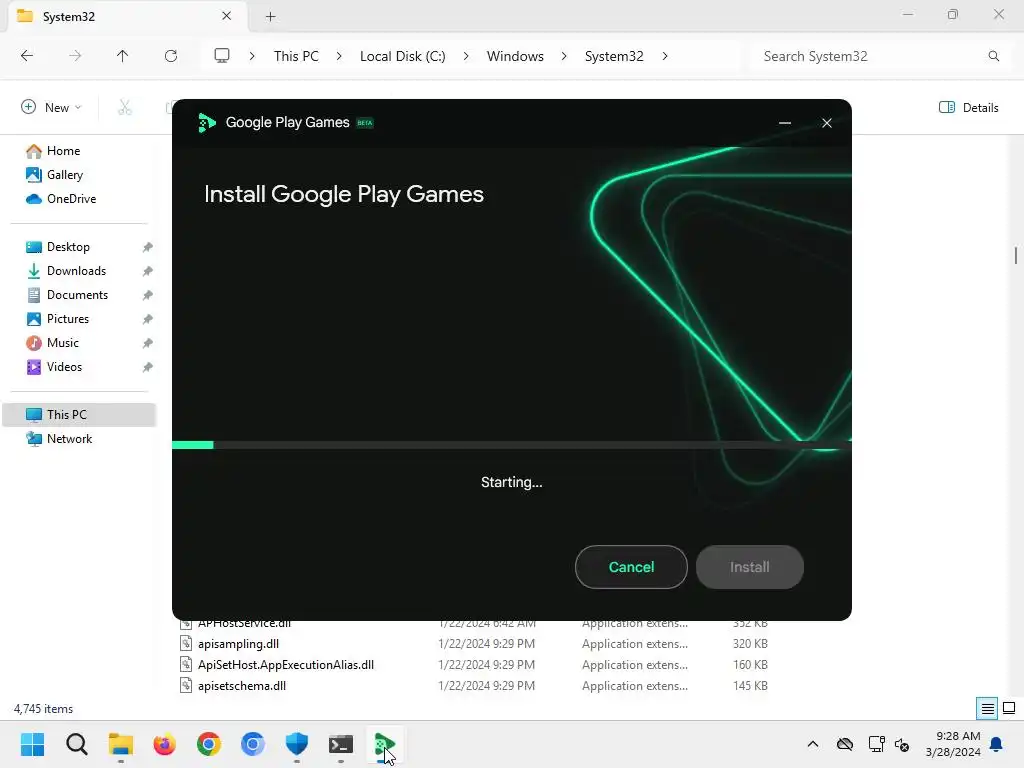
Task: Open Home in navigation pane
Action: click(x=63, y=151)
